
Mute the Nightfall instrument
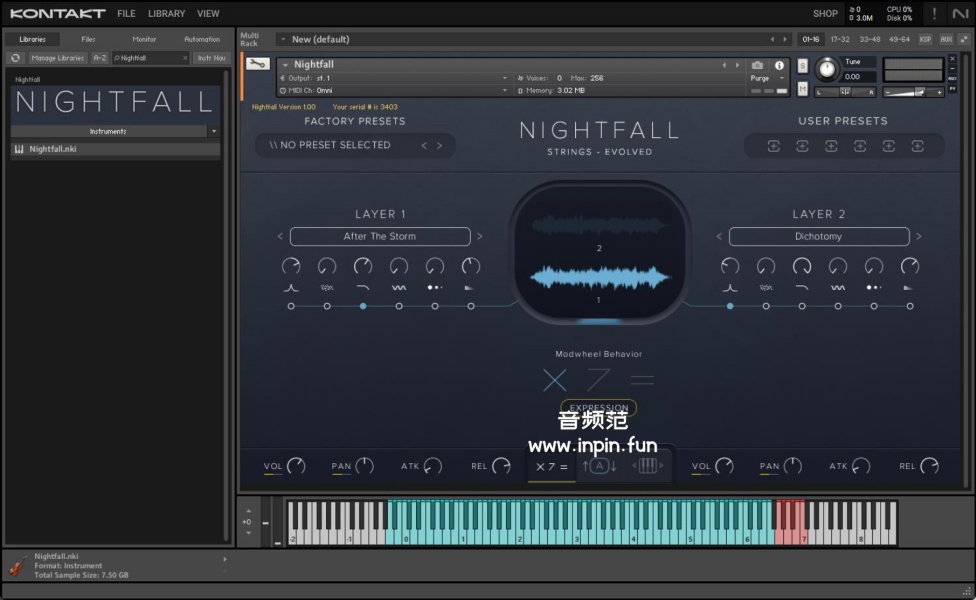(x=803, y=88)
